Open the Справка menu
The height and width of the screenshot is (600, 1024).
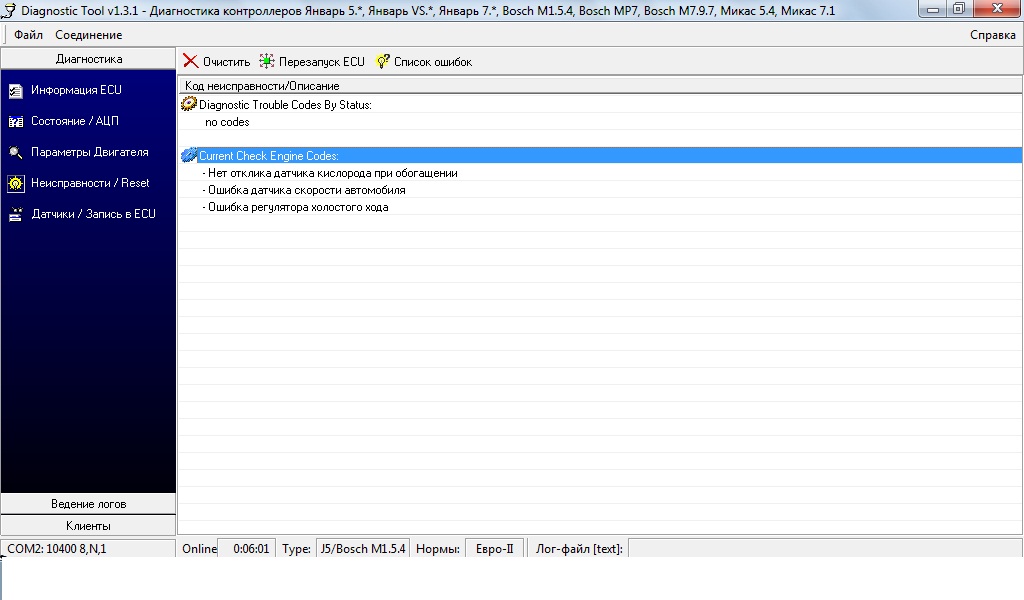click(992, 35)
